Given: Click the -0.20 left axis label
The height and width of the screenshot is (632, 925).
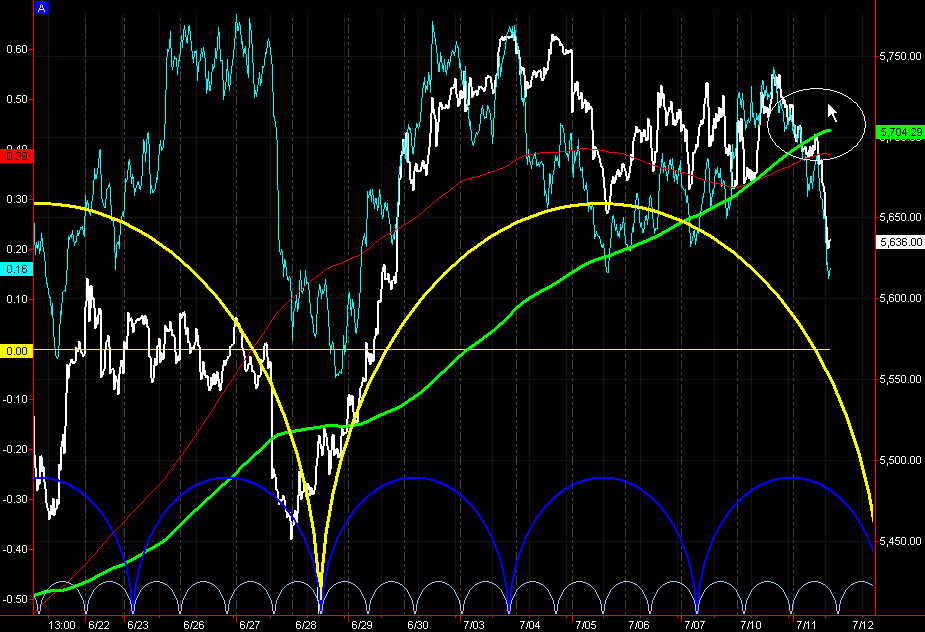Looking at the screenshot, I should click(15, 449).
